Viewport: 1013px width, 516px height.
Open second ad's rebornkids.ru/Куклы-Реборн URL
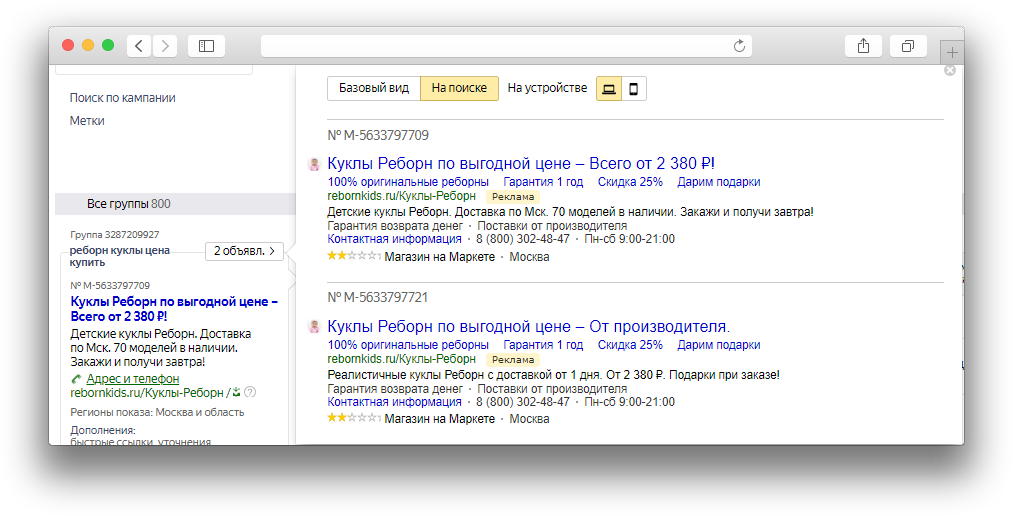(401, 358)
